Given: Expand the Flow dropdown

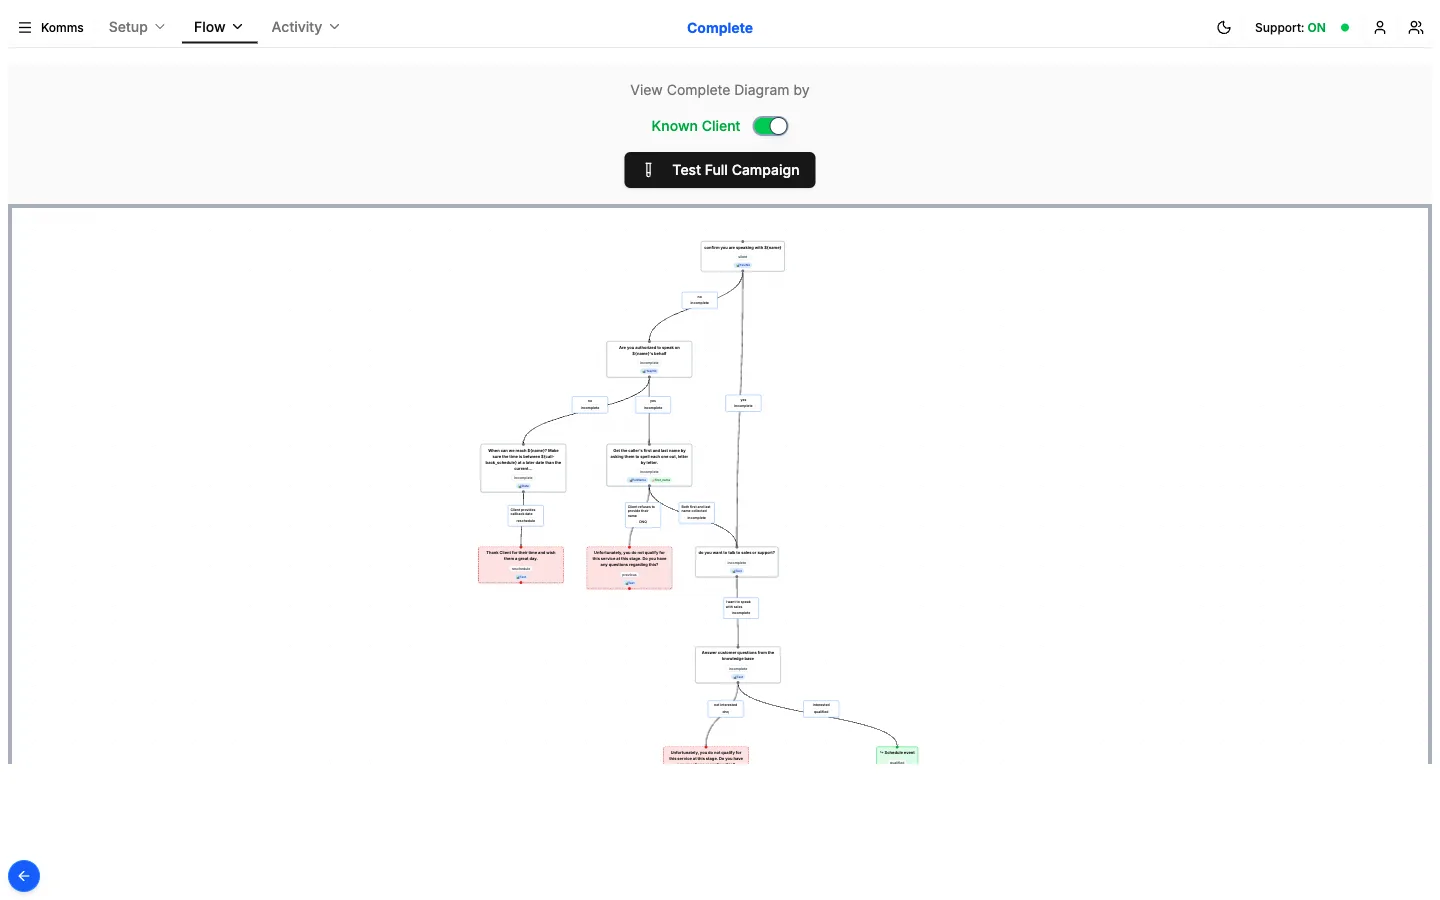Looking at the screenshot, I should pyautogui.click(x=219, y=27).
